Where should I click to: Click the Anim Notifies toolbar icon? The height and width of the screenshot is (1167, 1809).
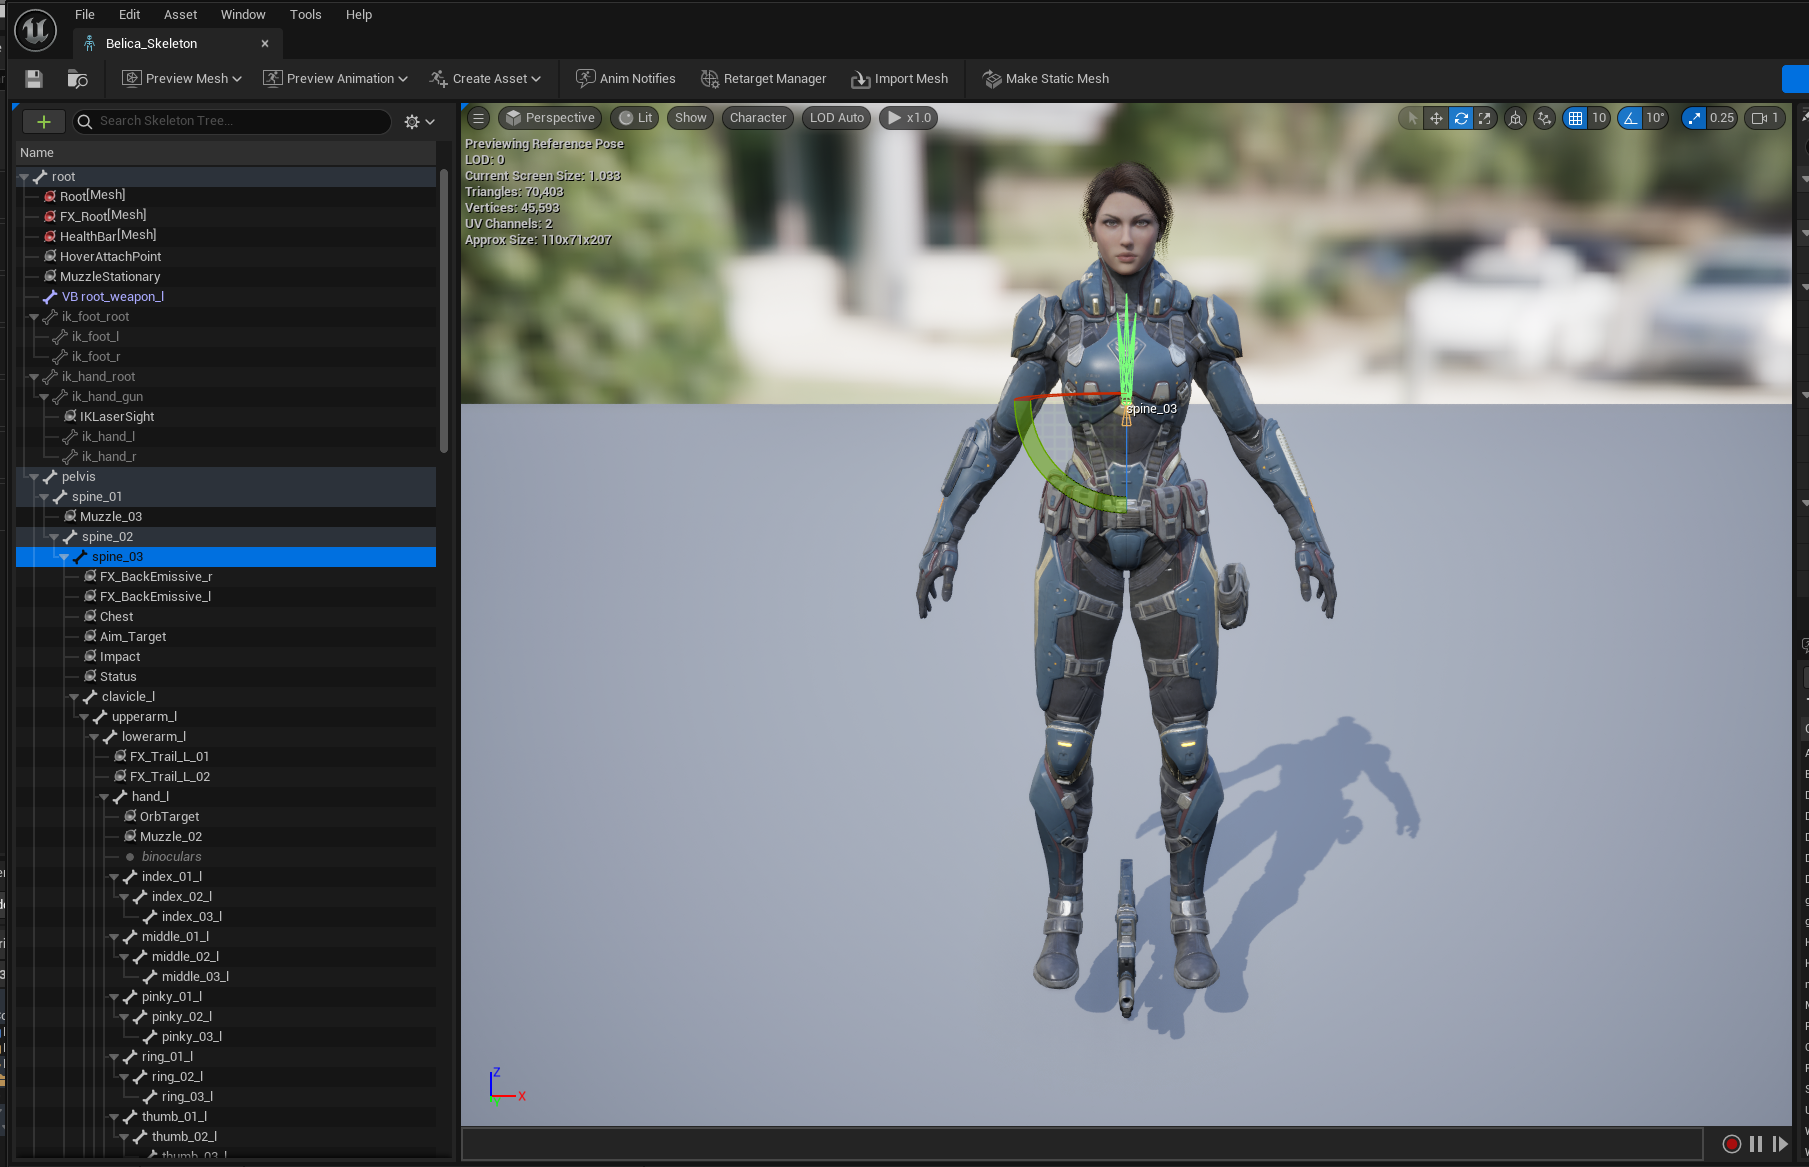point(586,78)
